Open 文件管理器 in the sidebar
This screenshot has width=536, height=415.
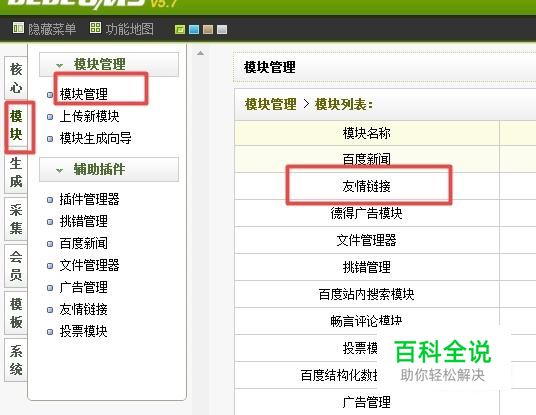[90, 265]
